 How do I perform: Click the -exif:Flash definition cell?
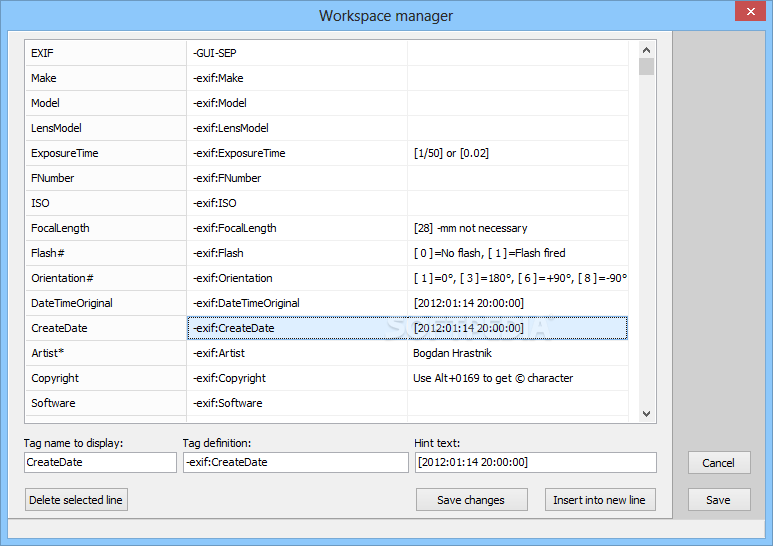pos(297,253)
